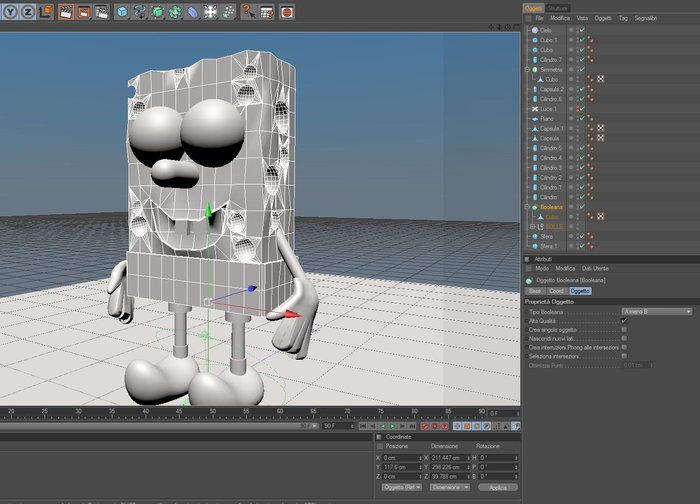This screenshot has width=700, height=504.
Task: Click the Applica button
Action: [498, 487]
